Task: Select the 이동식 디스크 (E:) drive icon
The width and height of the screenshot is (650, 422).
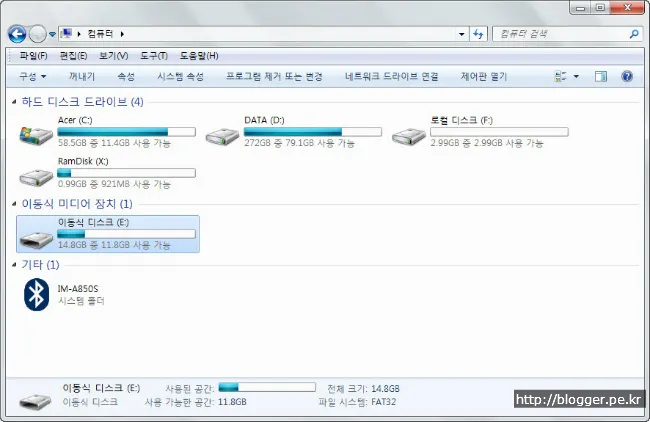Action: point(36,239)
